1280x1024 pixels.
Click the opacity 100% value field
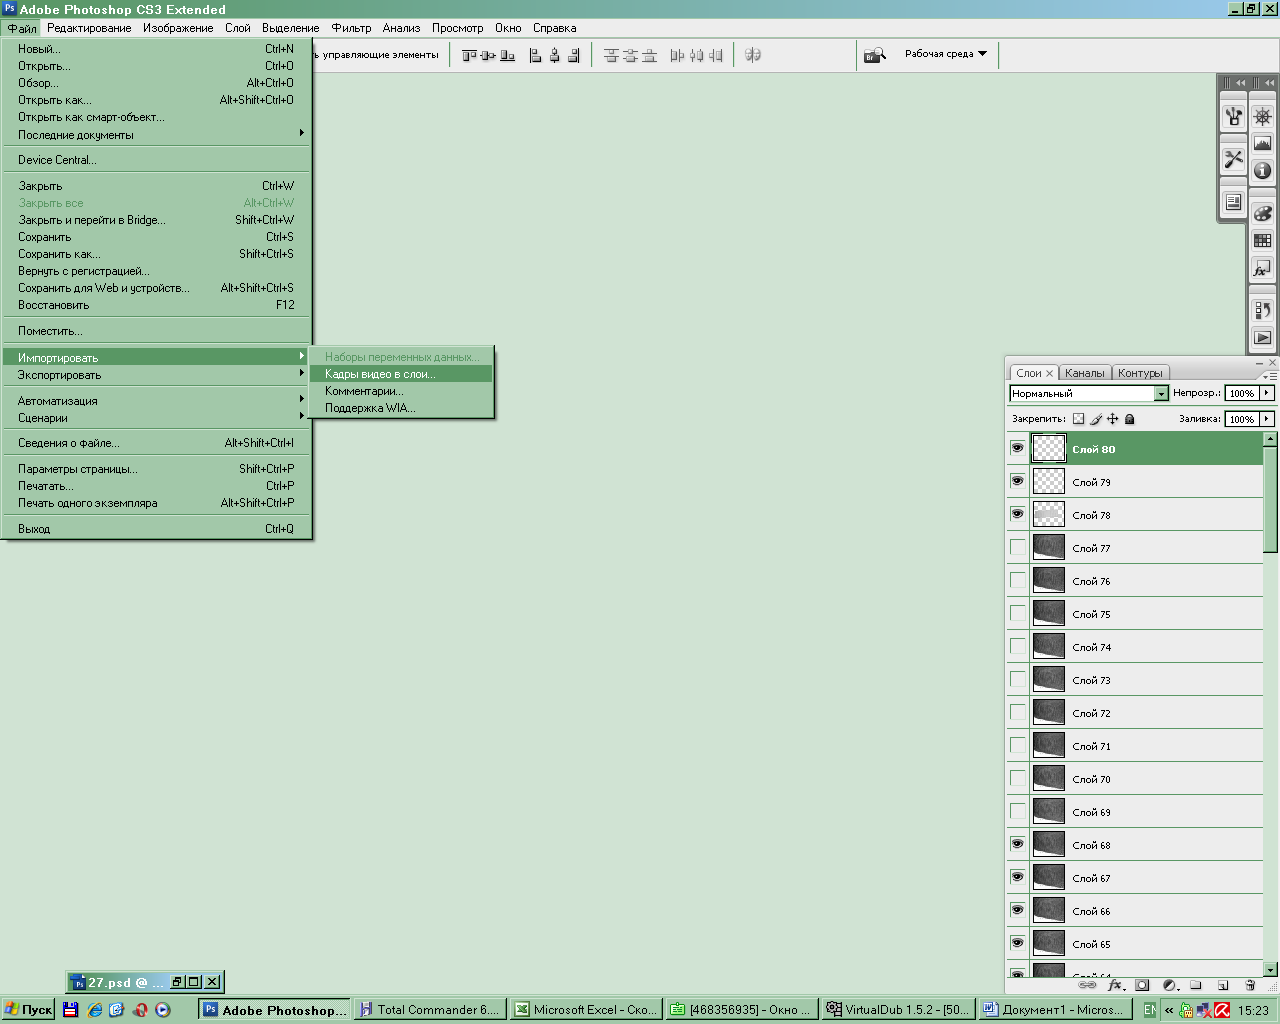[x=1242, y=393]
